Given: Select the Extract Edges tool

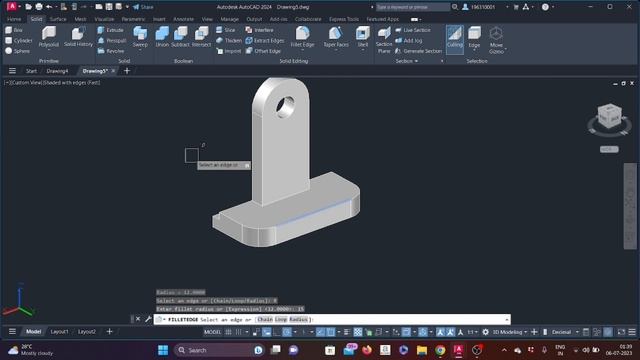Looking at the screenshot, I should [x=264, y=40].
